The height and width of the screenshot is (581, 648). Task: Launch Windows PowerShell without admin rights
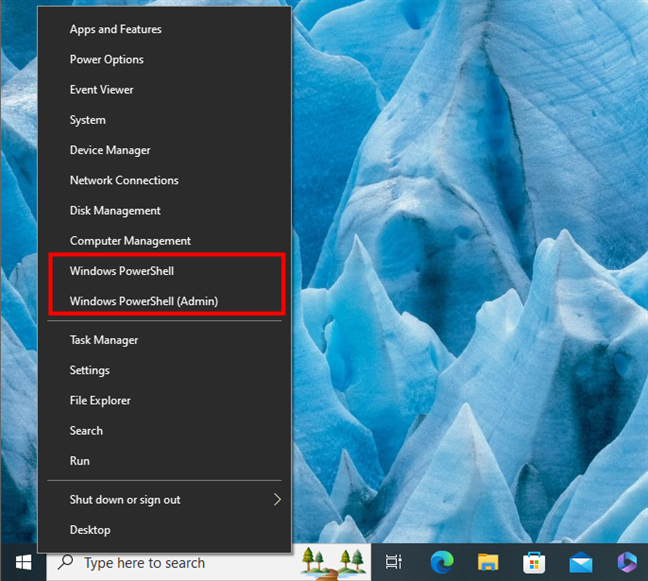[164, 271]
